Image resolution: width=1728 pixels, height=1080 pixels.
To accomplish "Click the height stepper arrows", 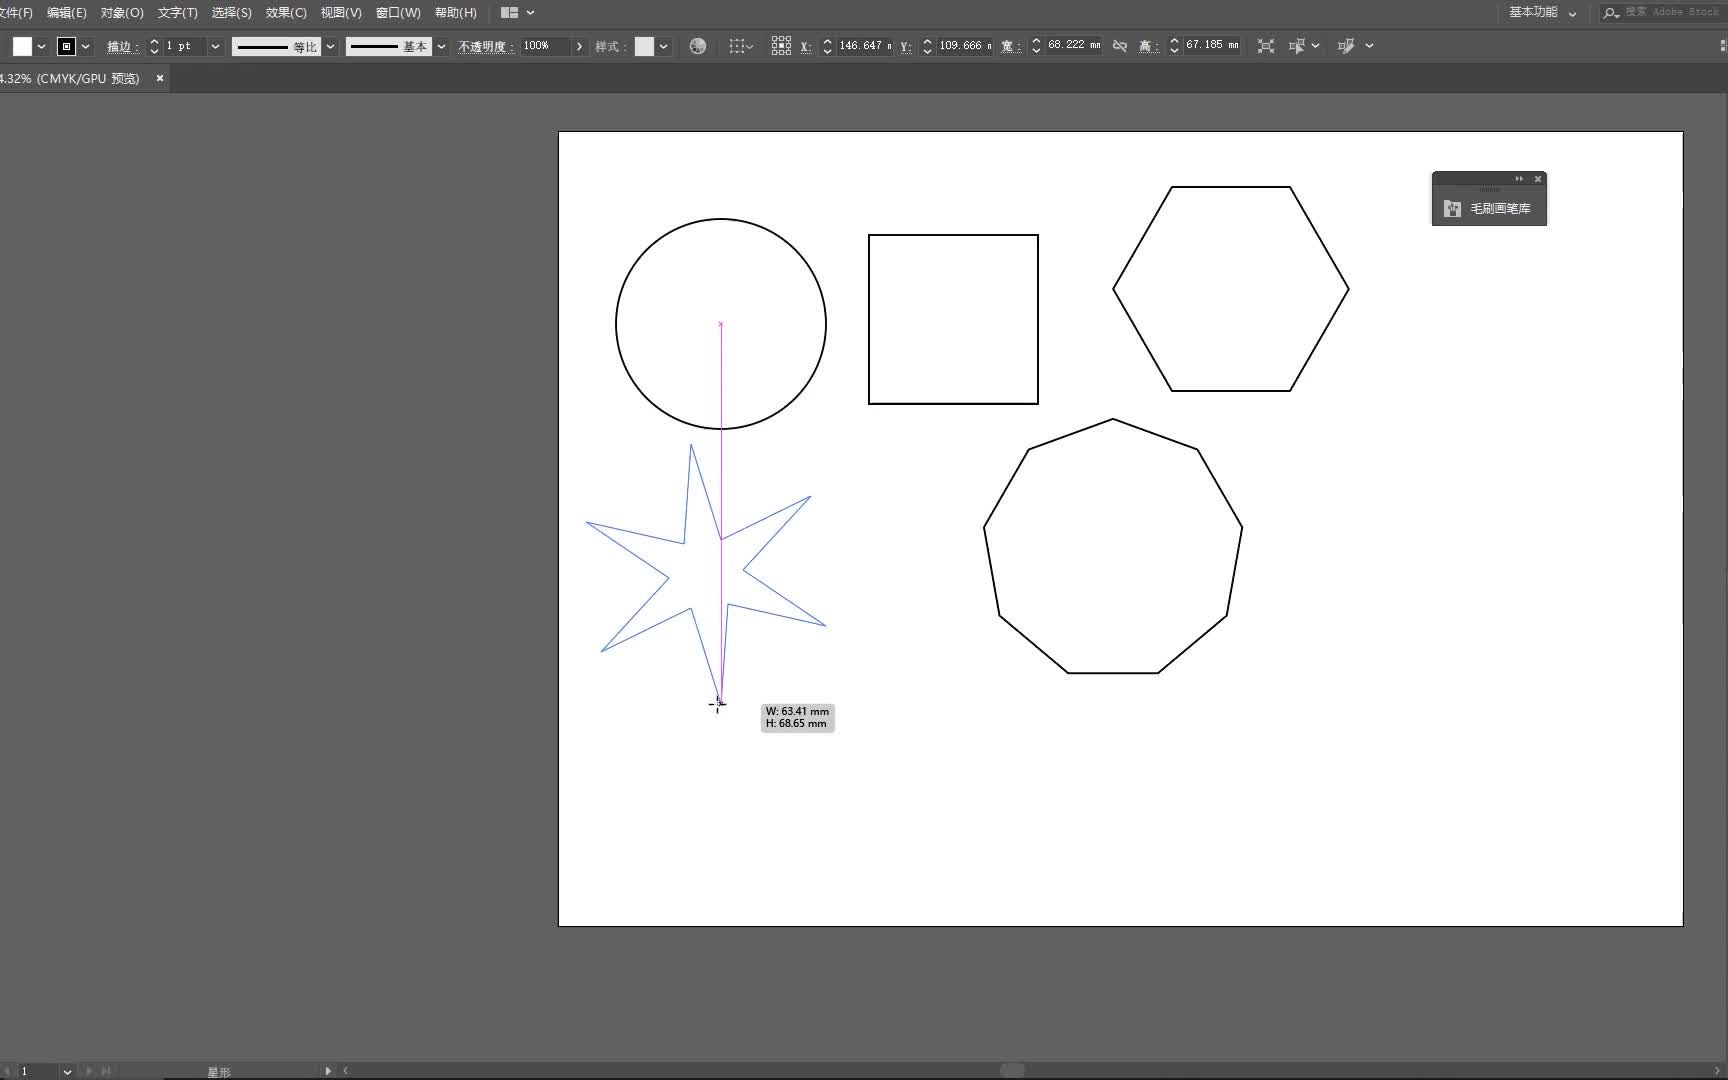I will (x=1174, y=46).
